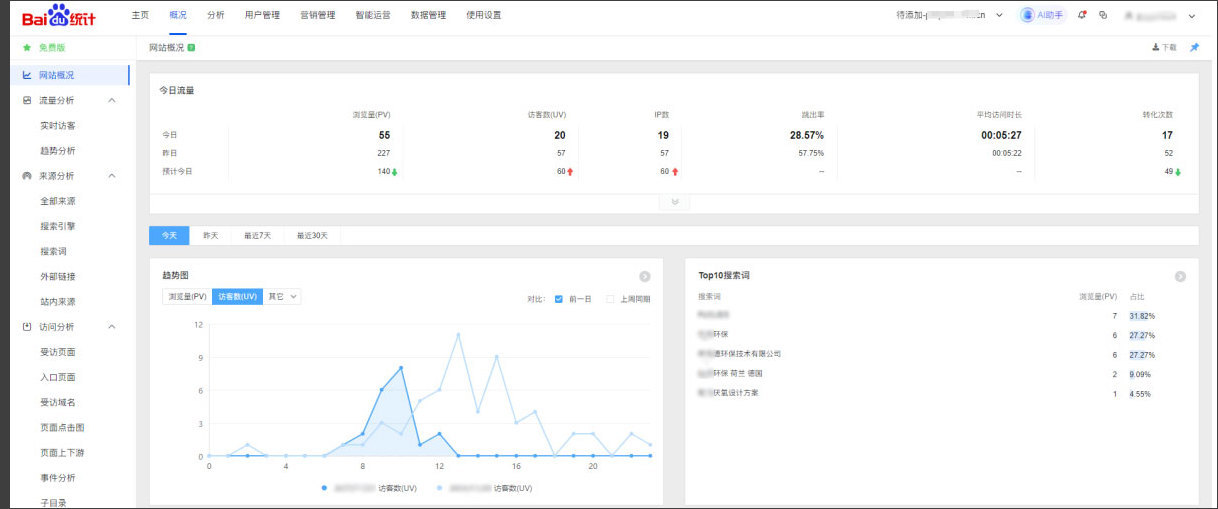The image size is (1218, 509).
Task: Open the AI助手 assistant
Action: (1042, 15)
